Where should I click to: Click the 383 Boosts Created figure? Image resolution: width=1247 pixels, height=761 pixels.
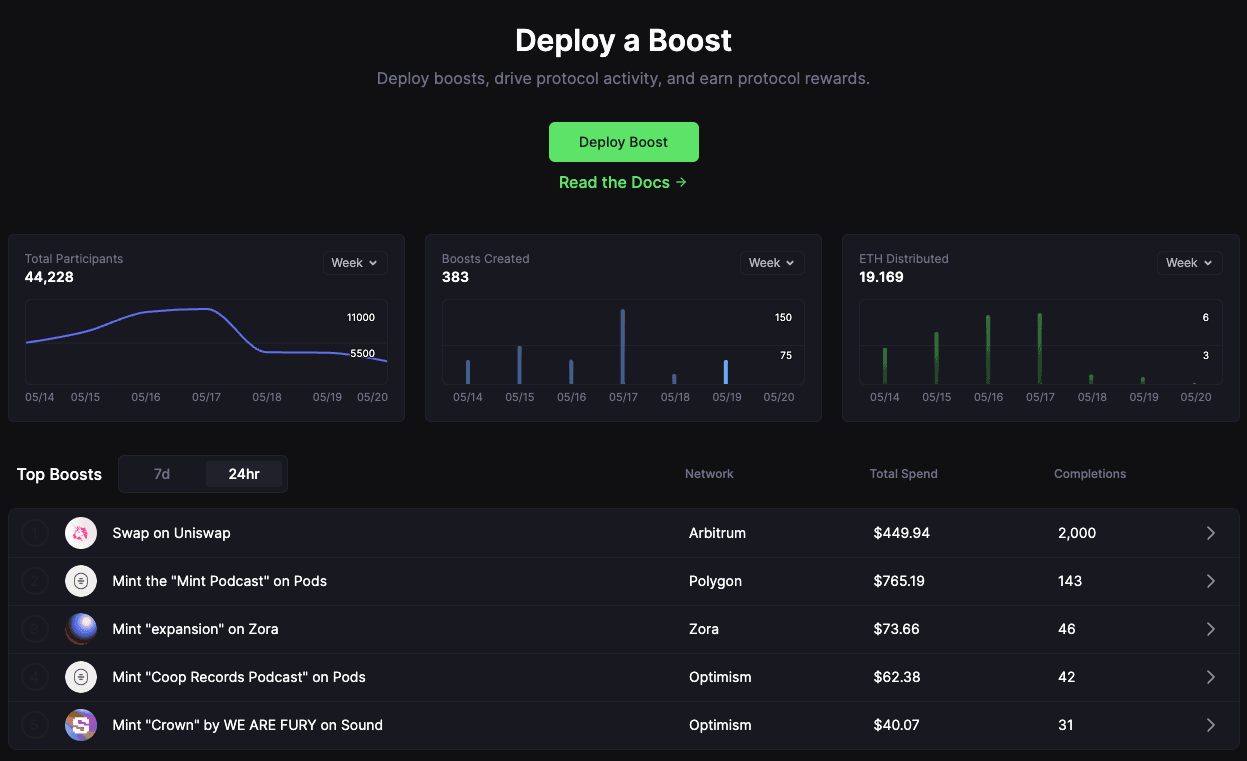click(x=455, y=277)
